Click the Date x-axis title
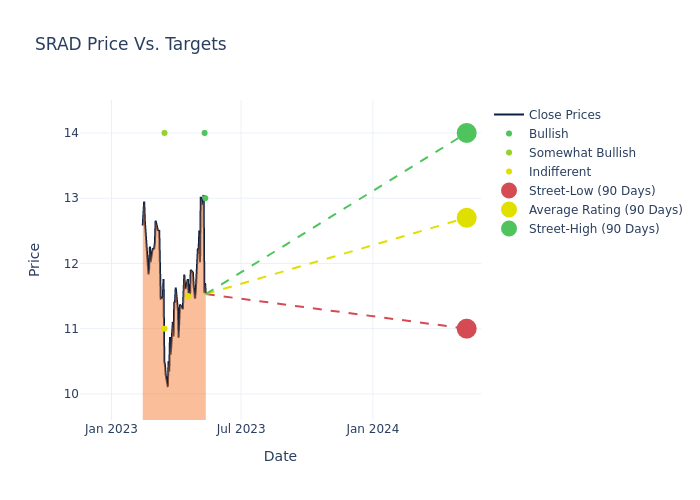700x500 pixels. click(x=280, y=457)
